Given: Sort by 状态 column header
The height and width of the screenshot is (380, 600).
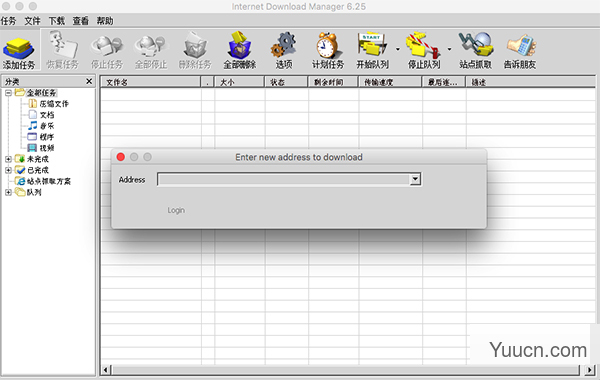Looking at the screenshot, I should coord(287,82).
